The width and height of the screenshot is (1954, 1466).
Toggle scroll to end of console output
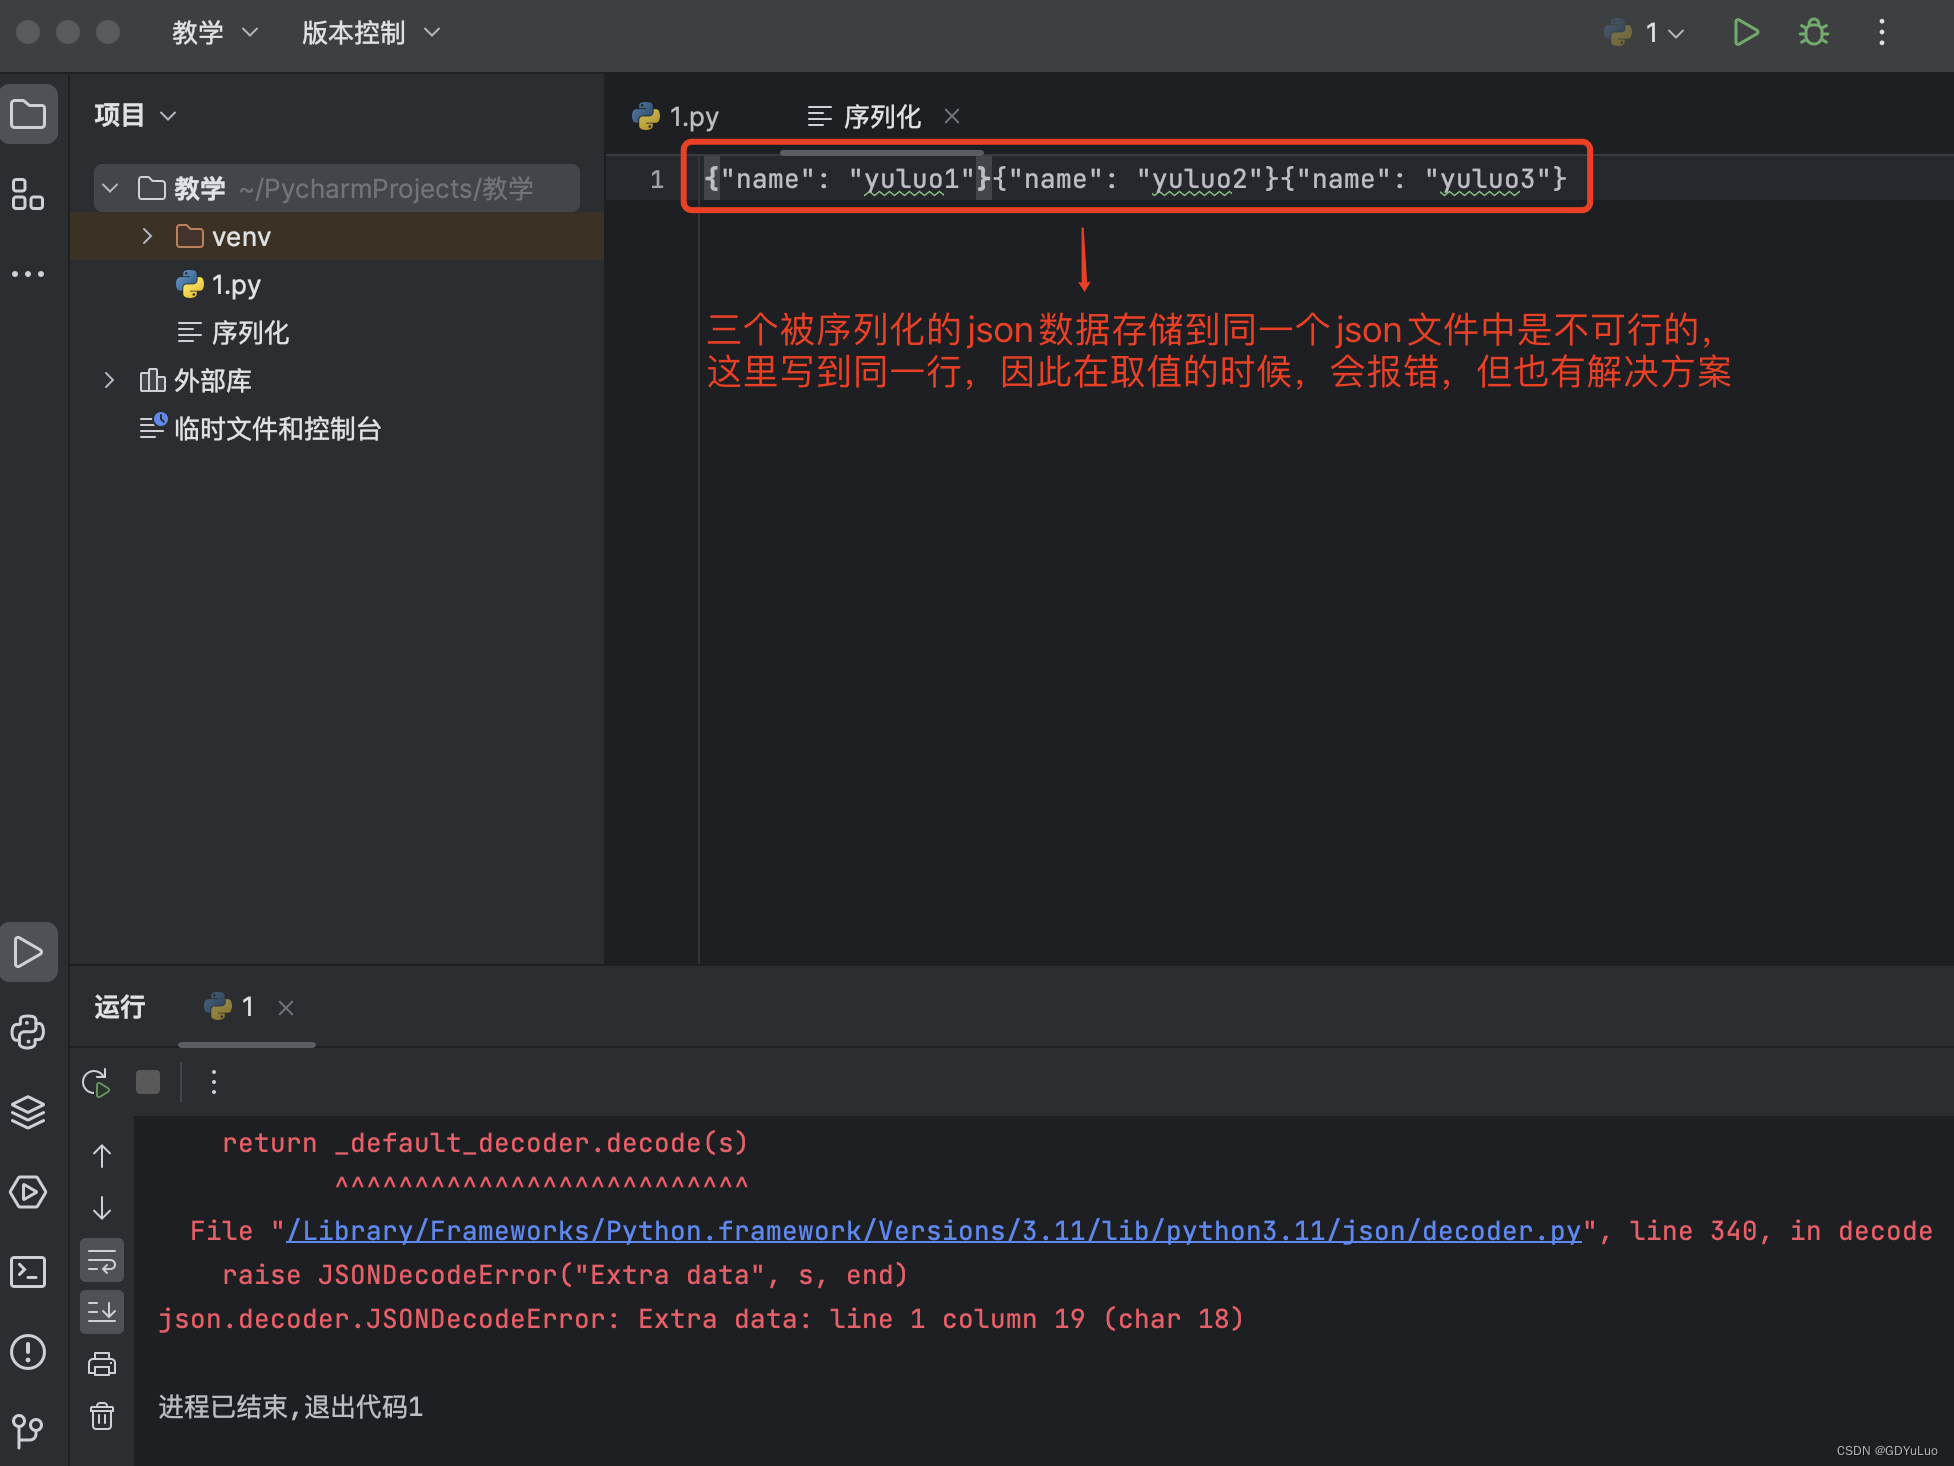click(102, 1312)
